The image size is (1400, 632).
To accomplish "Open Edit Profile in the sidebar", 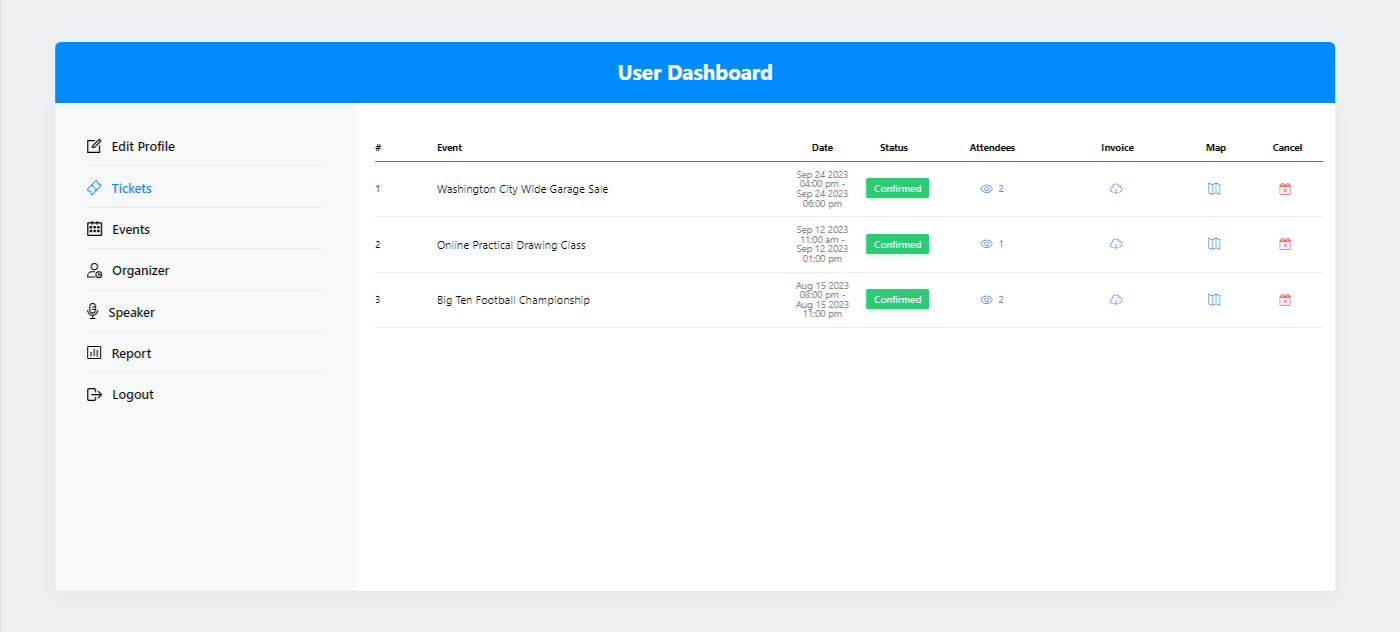I will pos(142,147).
